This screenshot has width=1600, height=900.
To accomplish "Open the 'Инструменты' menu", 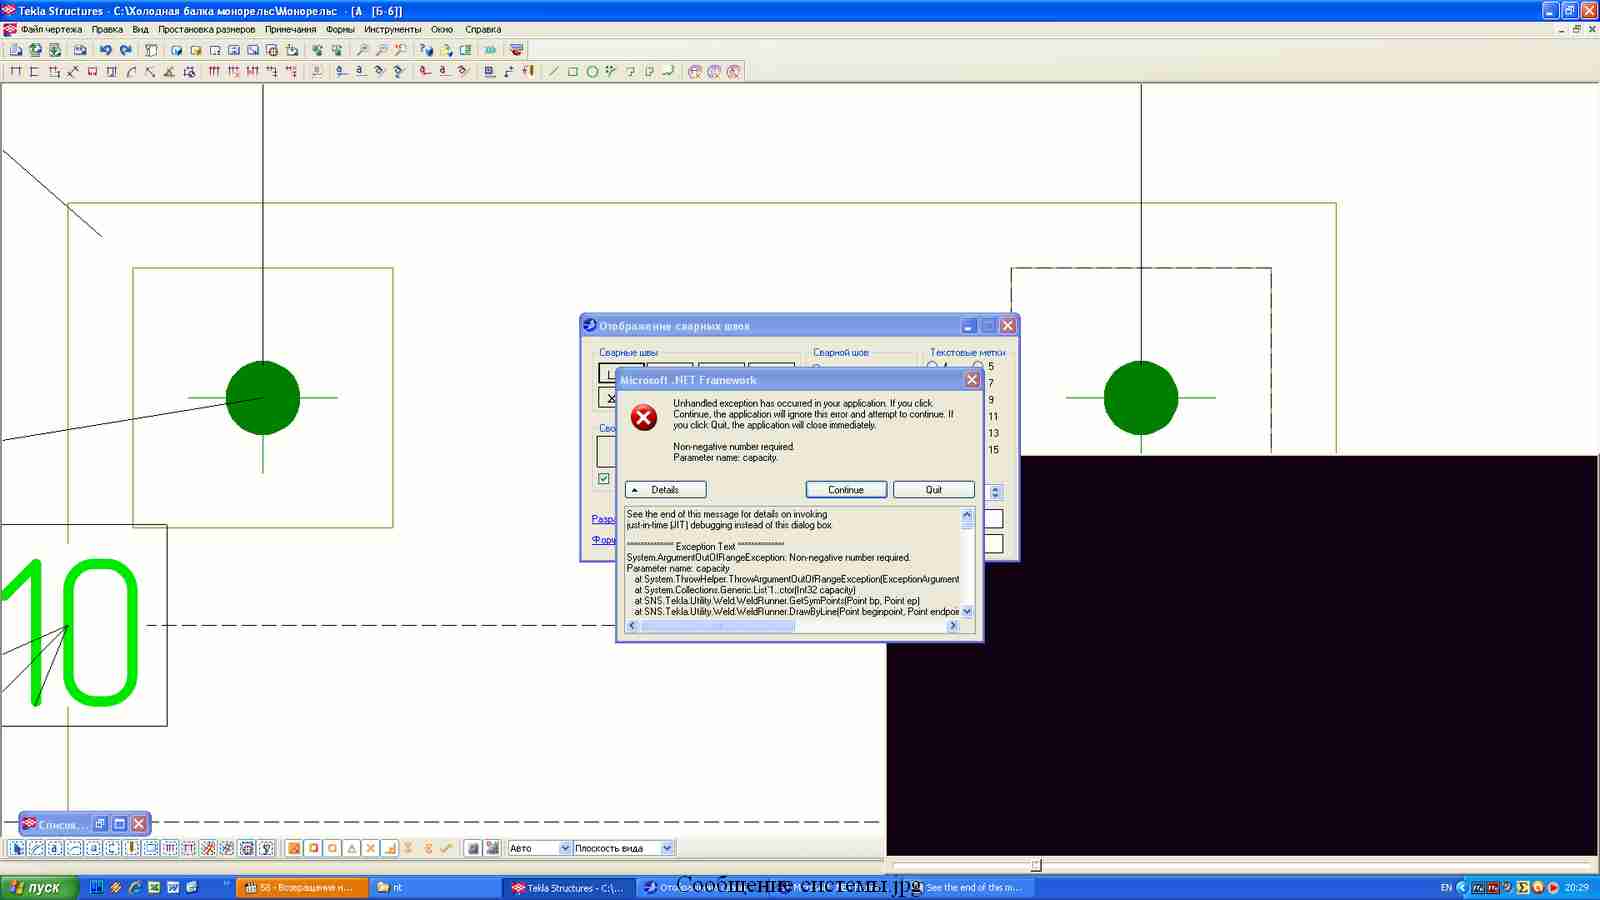I will (x=392, y=30).
